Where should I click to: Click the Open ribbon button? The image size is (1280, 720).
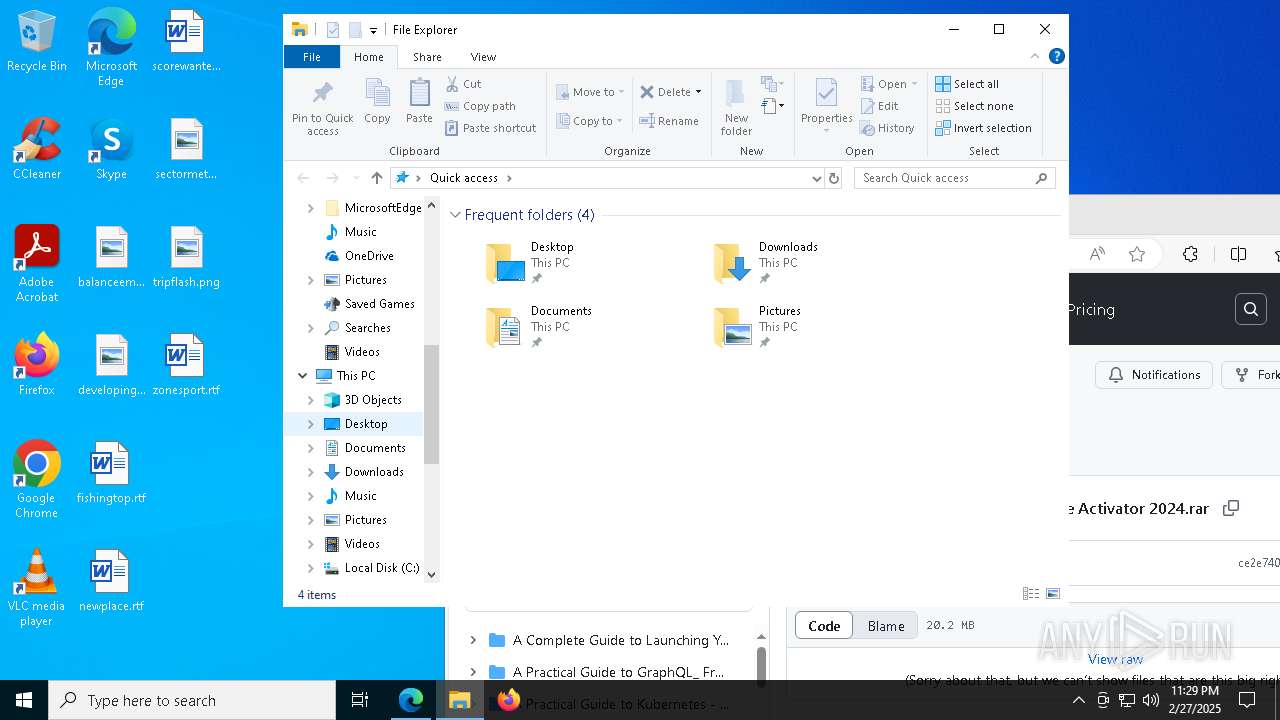888,84
